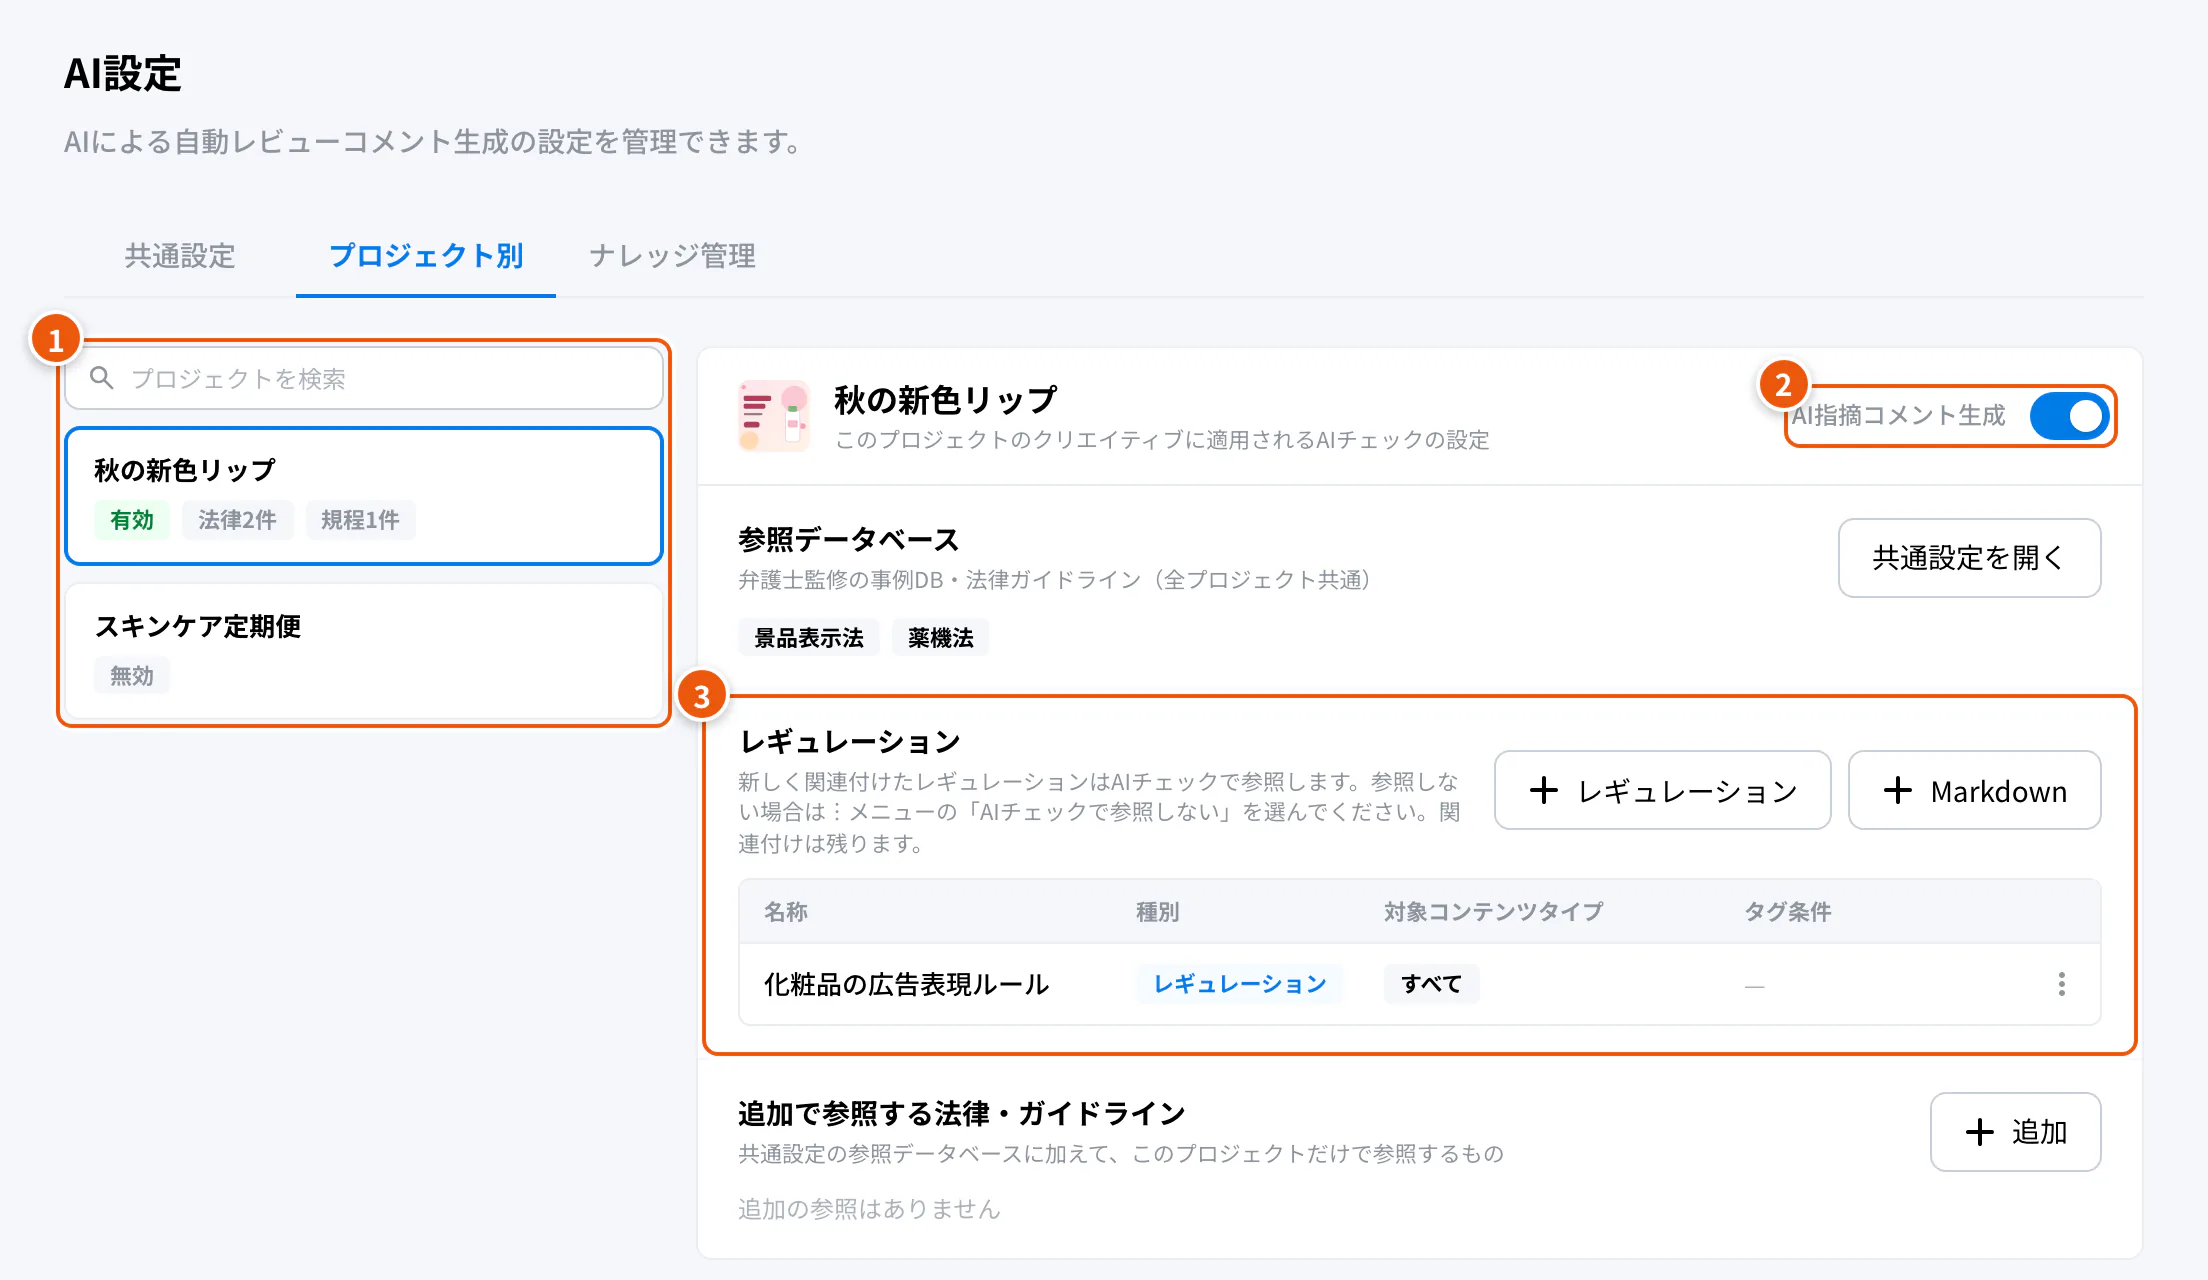Focus the プロジェクトを検索 input field
The image size is (2208, 1280).
(x=364, y=378)
